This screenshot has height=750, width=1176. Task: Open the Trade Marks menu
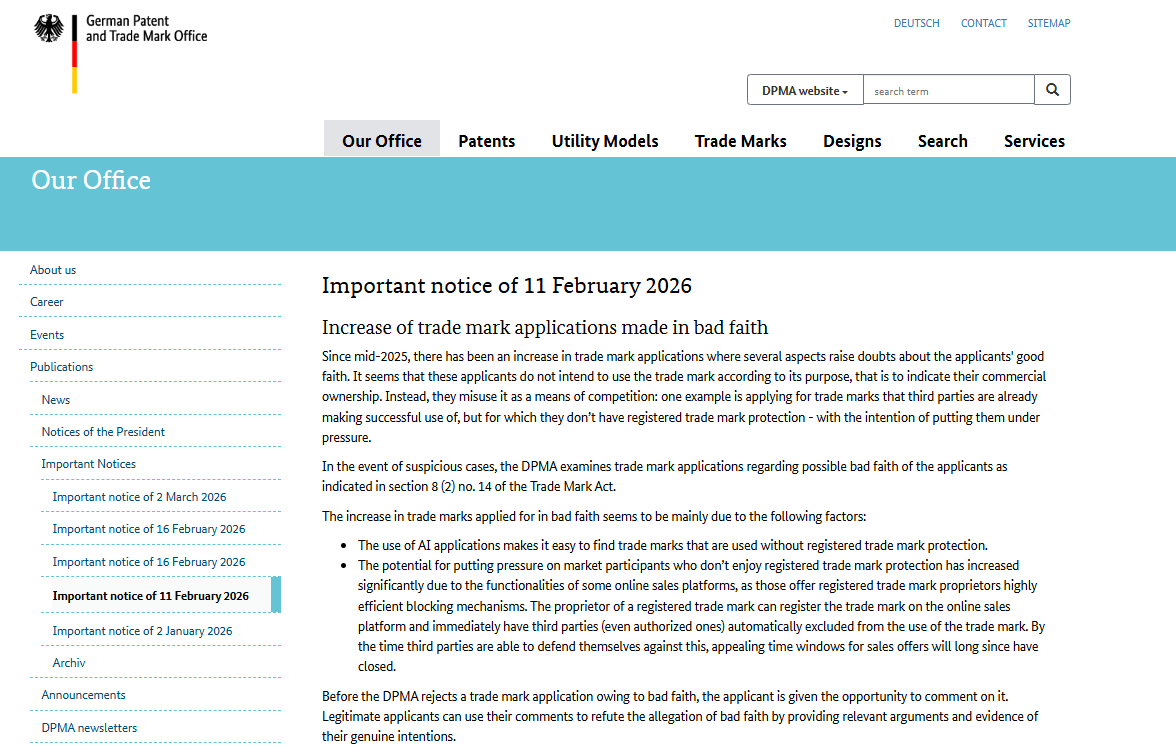tap(740, 140)
